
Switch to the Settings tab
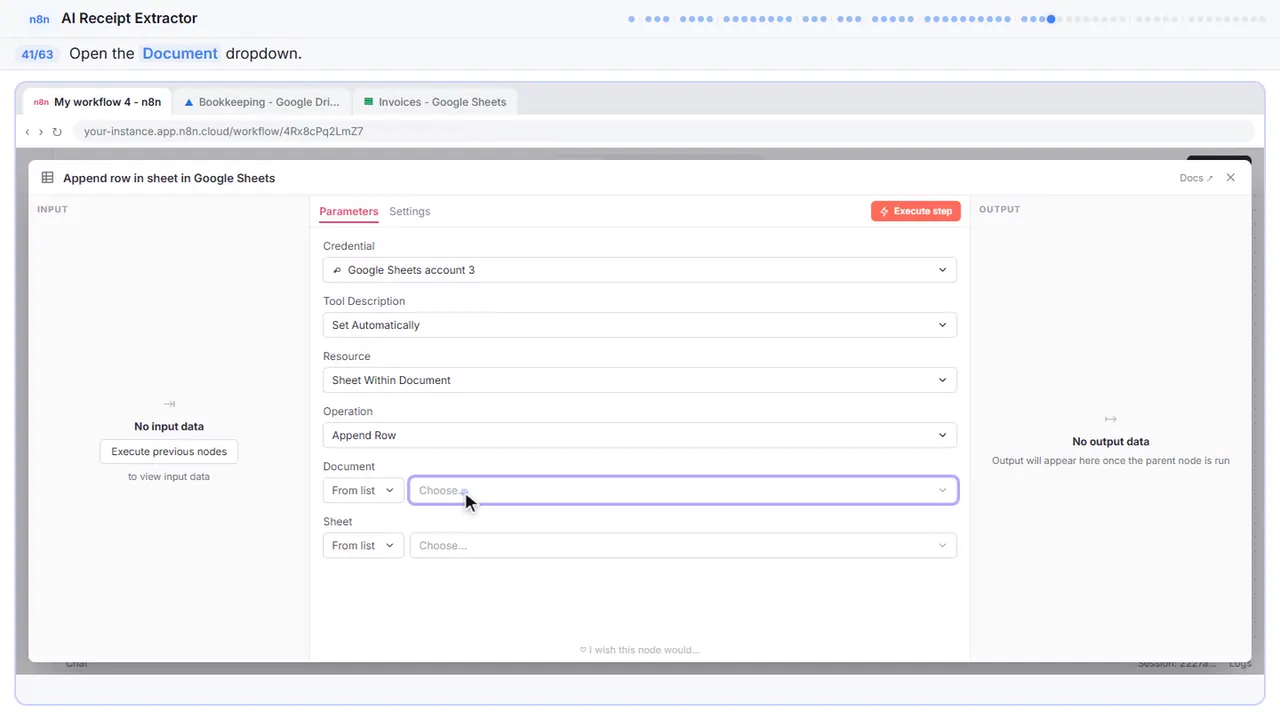click(410, 211)
